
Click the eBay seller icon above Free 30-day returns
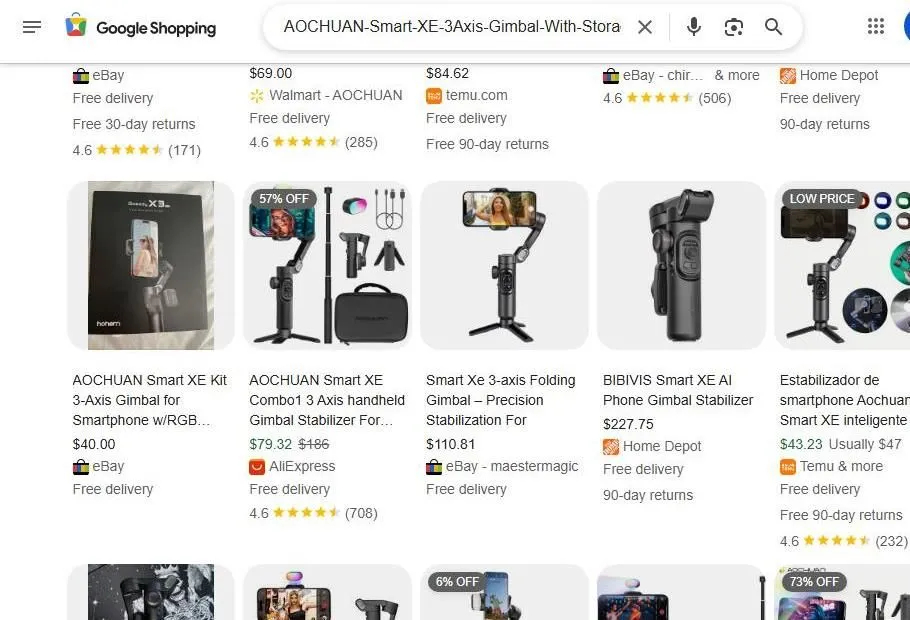[x=81, y=75]
